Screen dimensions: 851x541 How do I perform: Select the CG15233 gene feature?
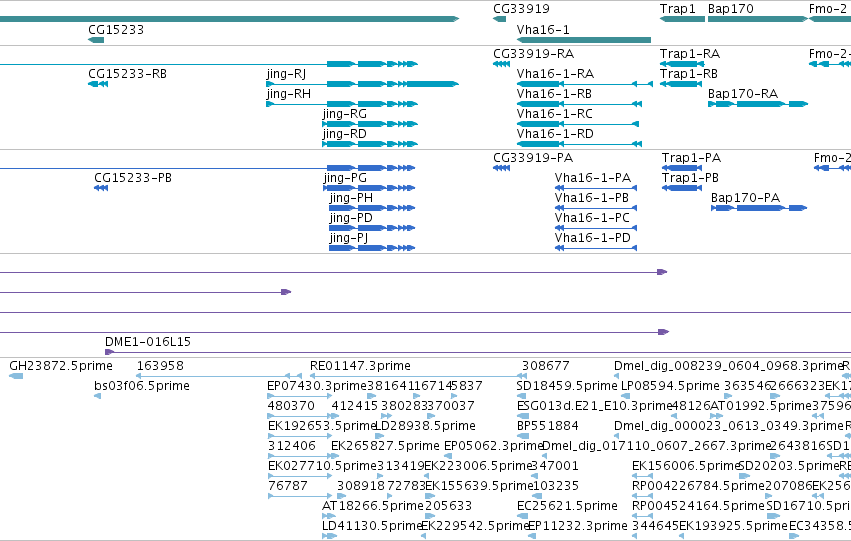point(96,40)
